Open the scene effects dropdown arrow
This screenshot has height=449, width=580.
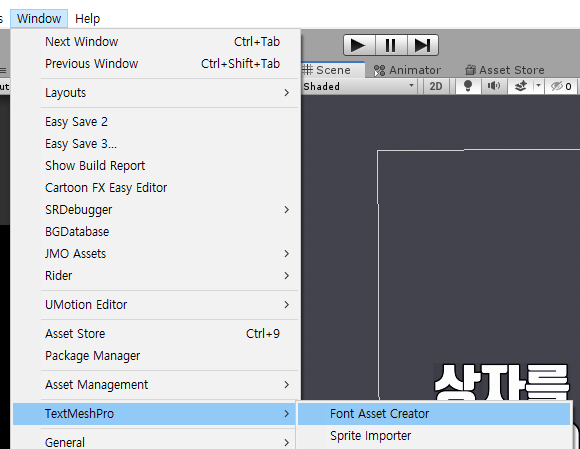tap(538, 86)
